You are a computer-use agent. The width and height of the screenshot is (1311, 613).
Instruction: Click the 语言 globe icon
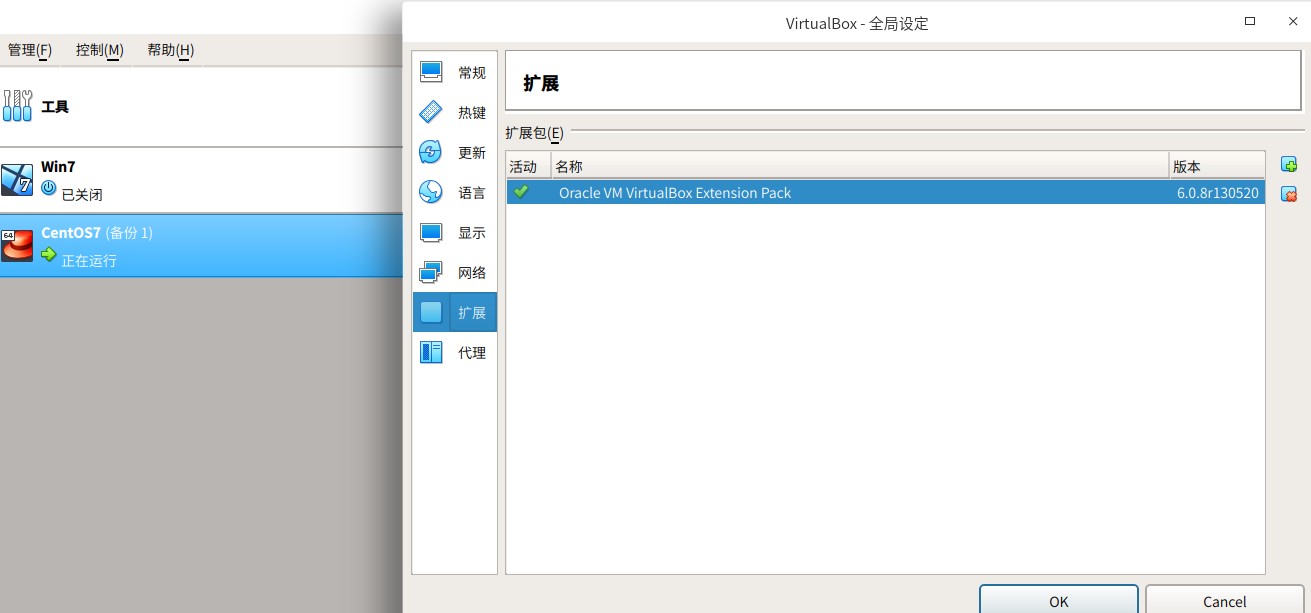[431, 192]
